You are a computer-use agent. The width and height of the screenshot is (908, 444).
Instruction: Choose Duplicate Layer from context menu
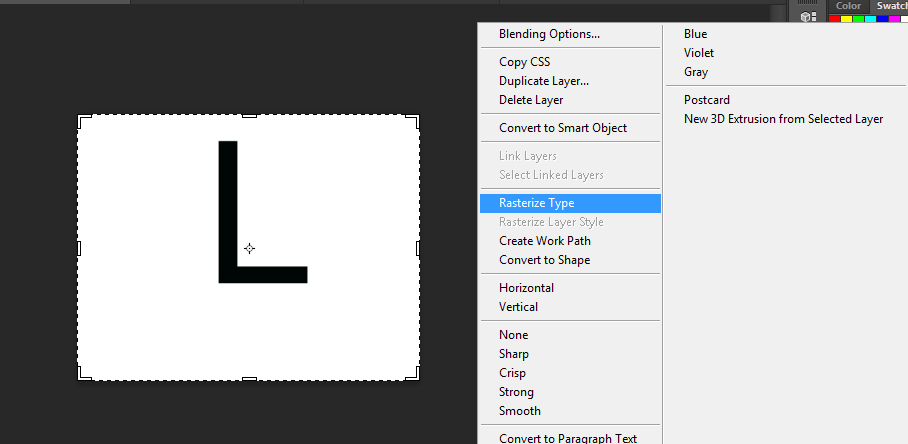click(543, 81)
